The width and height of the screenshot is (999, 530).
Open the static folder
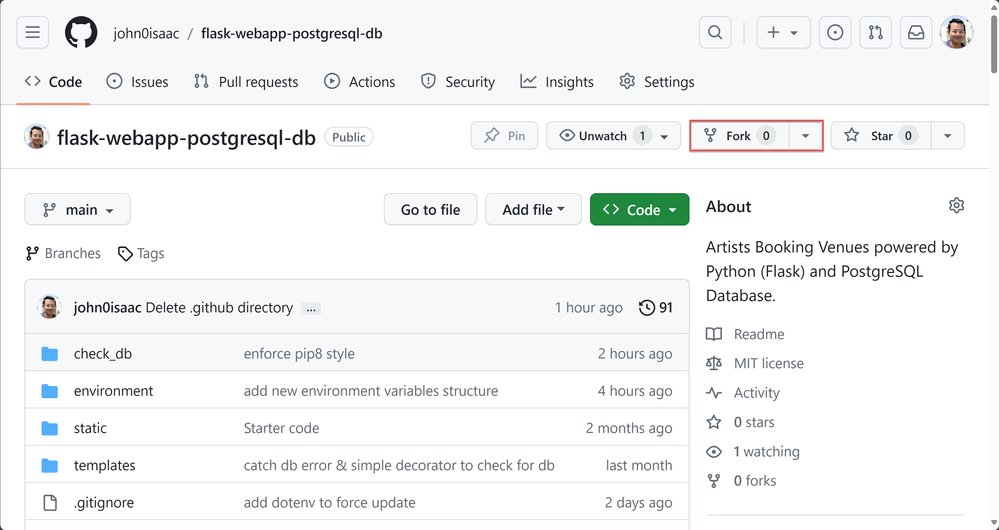(x=90, y=428)
